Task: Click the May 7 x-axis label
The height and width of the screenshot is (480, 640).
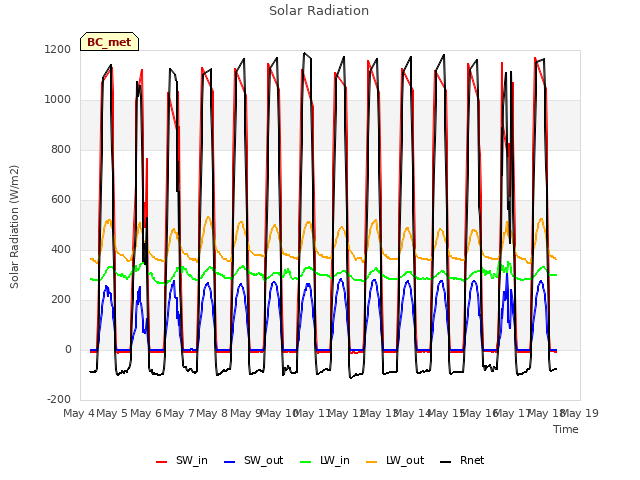Action: (x=179, y=413)
